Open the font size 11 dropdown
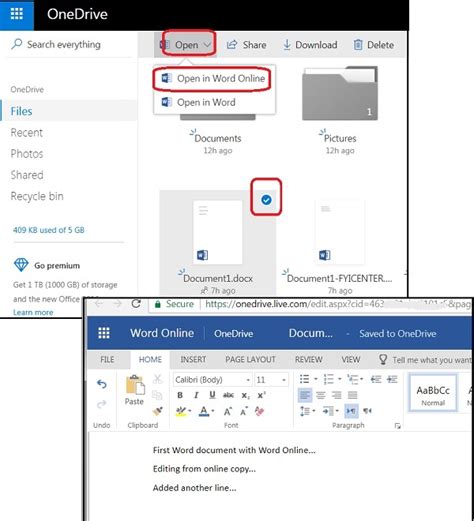 [284, 380]
